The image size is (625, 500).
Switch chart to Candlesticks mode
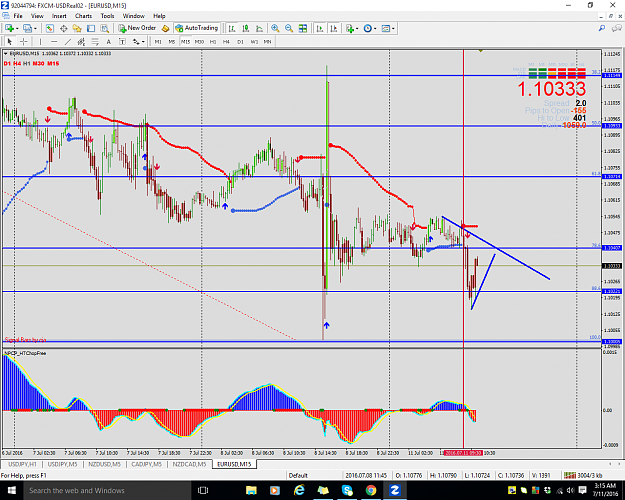pos(246,28)
